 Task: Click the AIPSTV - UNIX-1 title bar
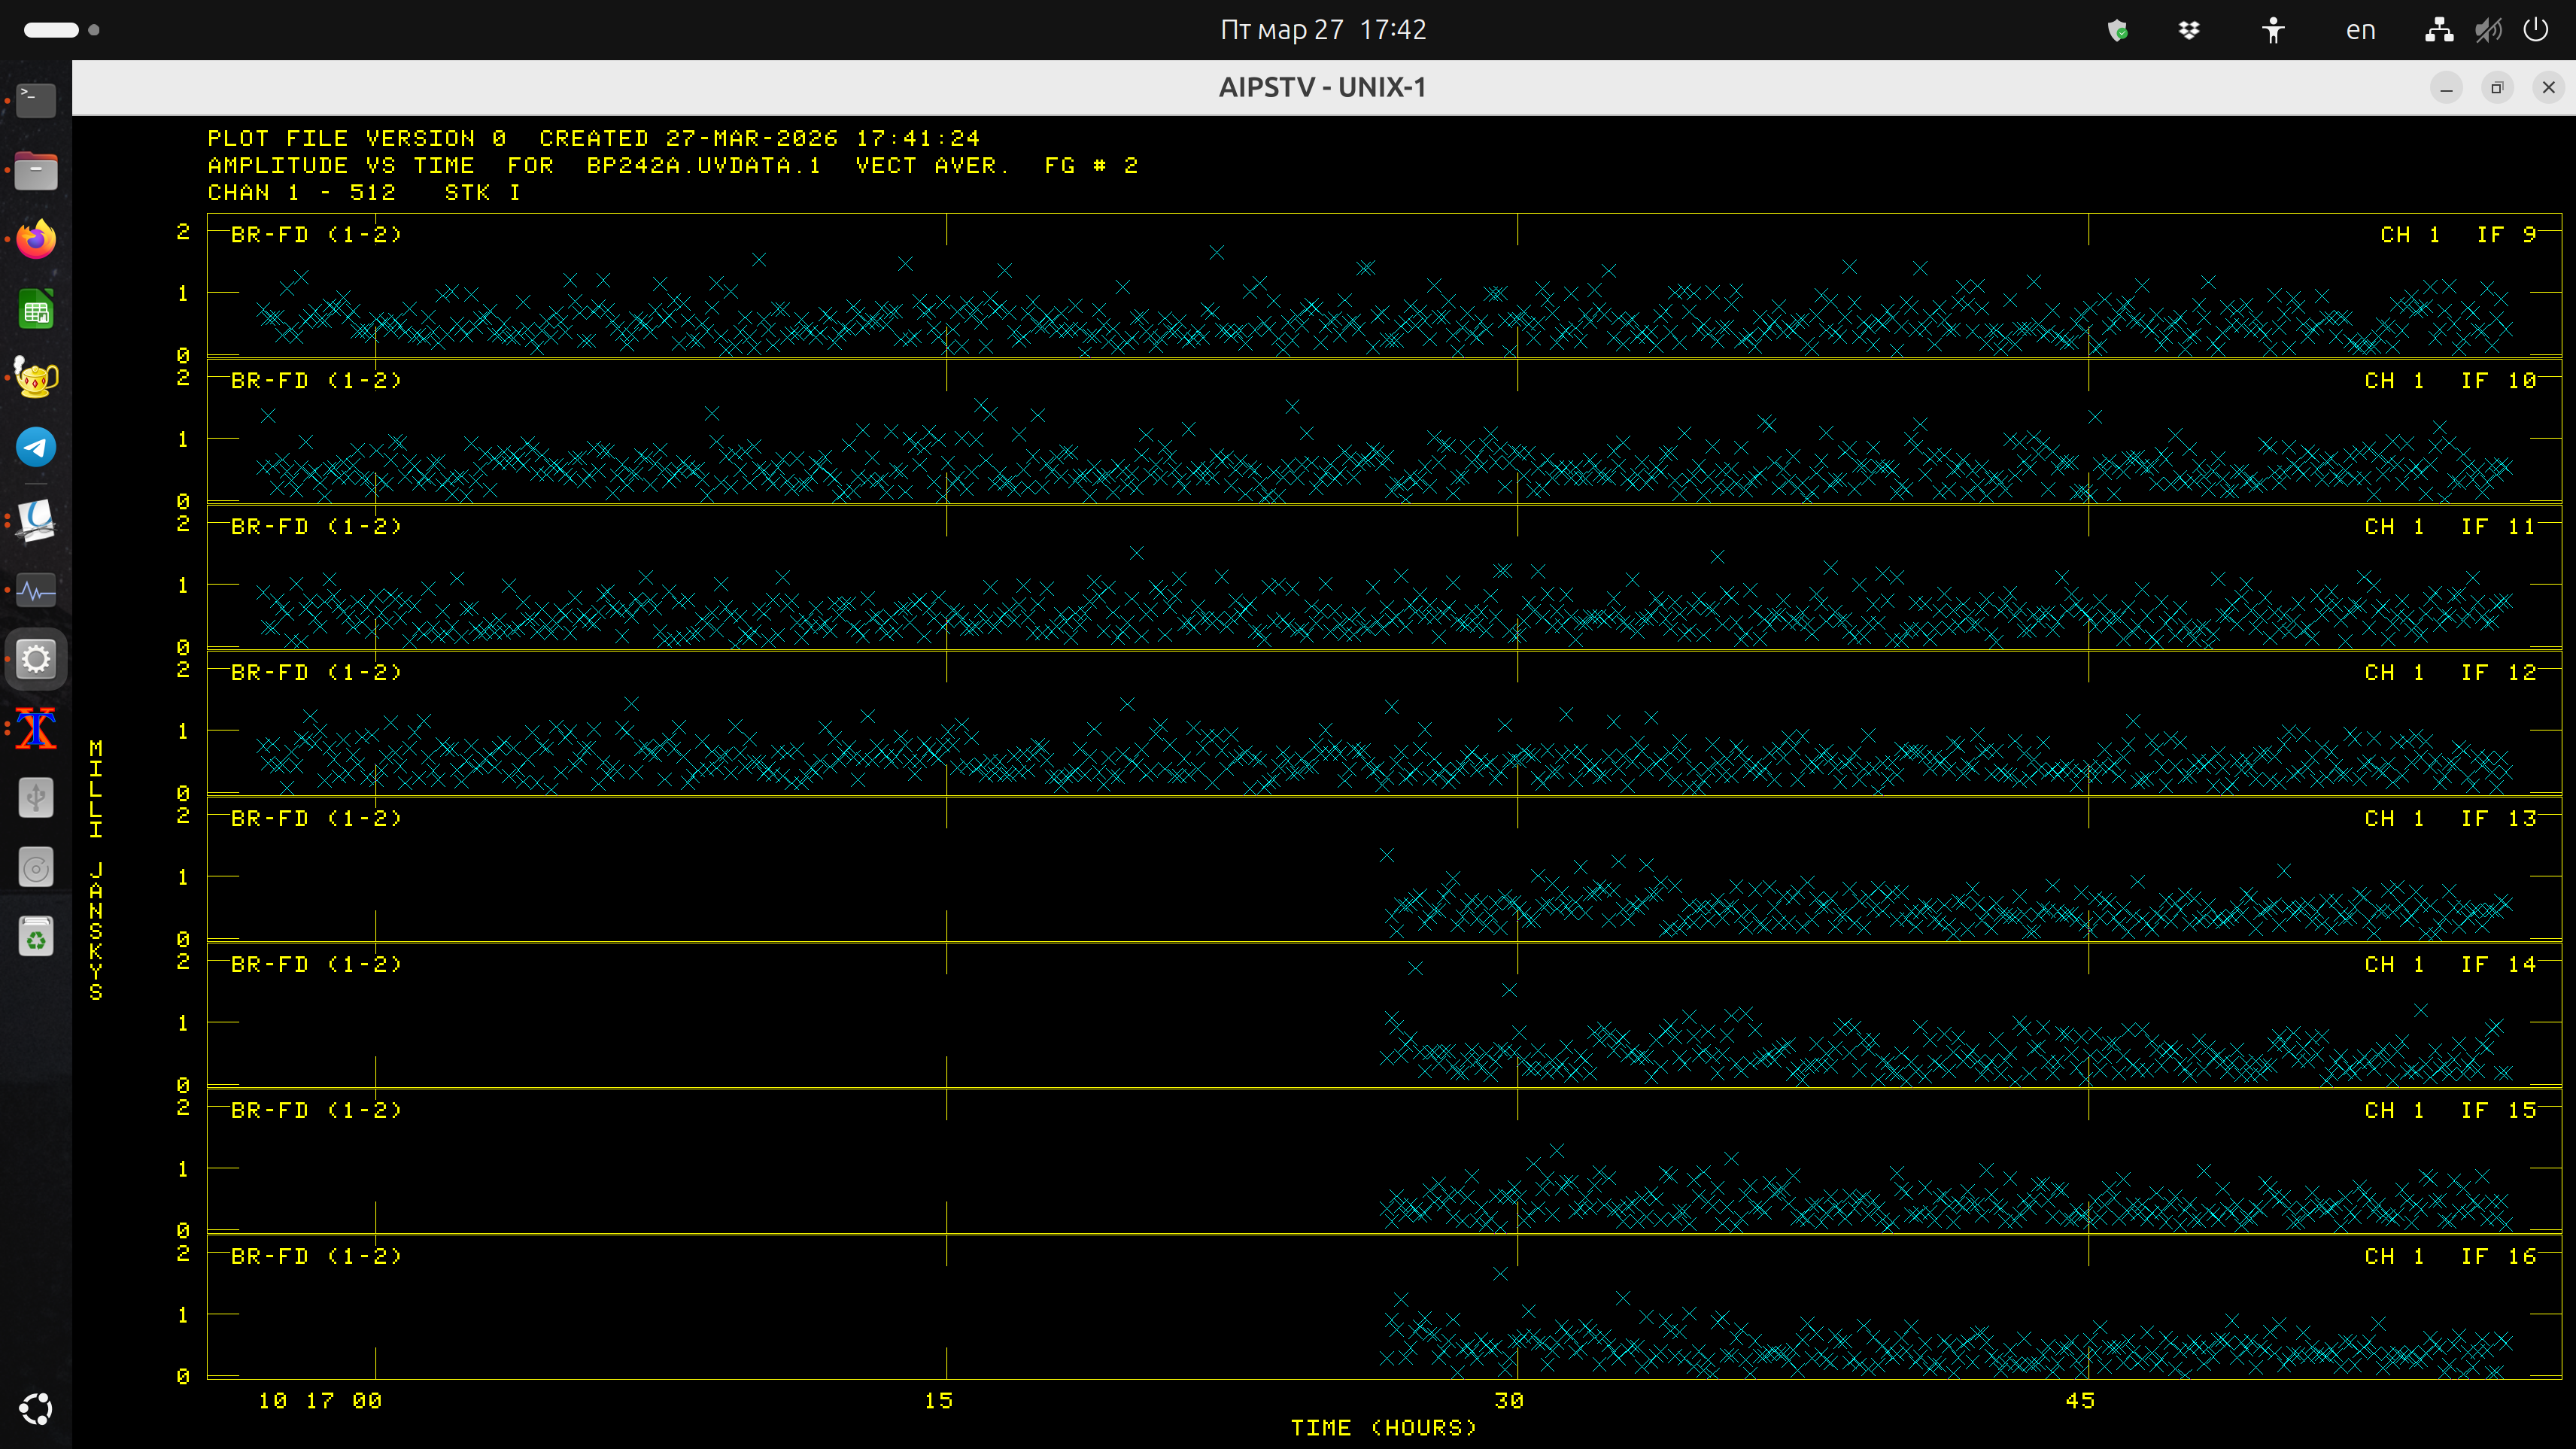click(x=1322, y=87)
